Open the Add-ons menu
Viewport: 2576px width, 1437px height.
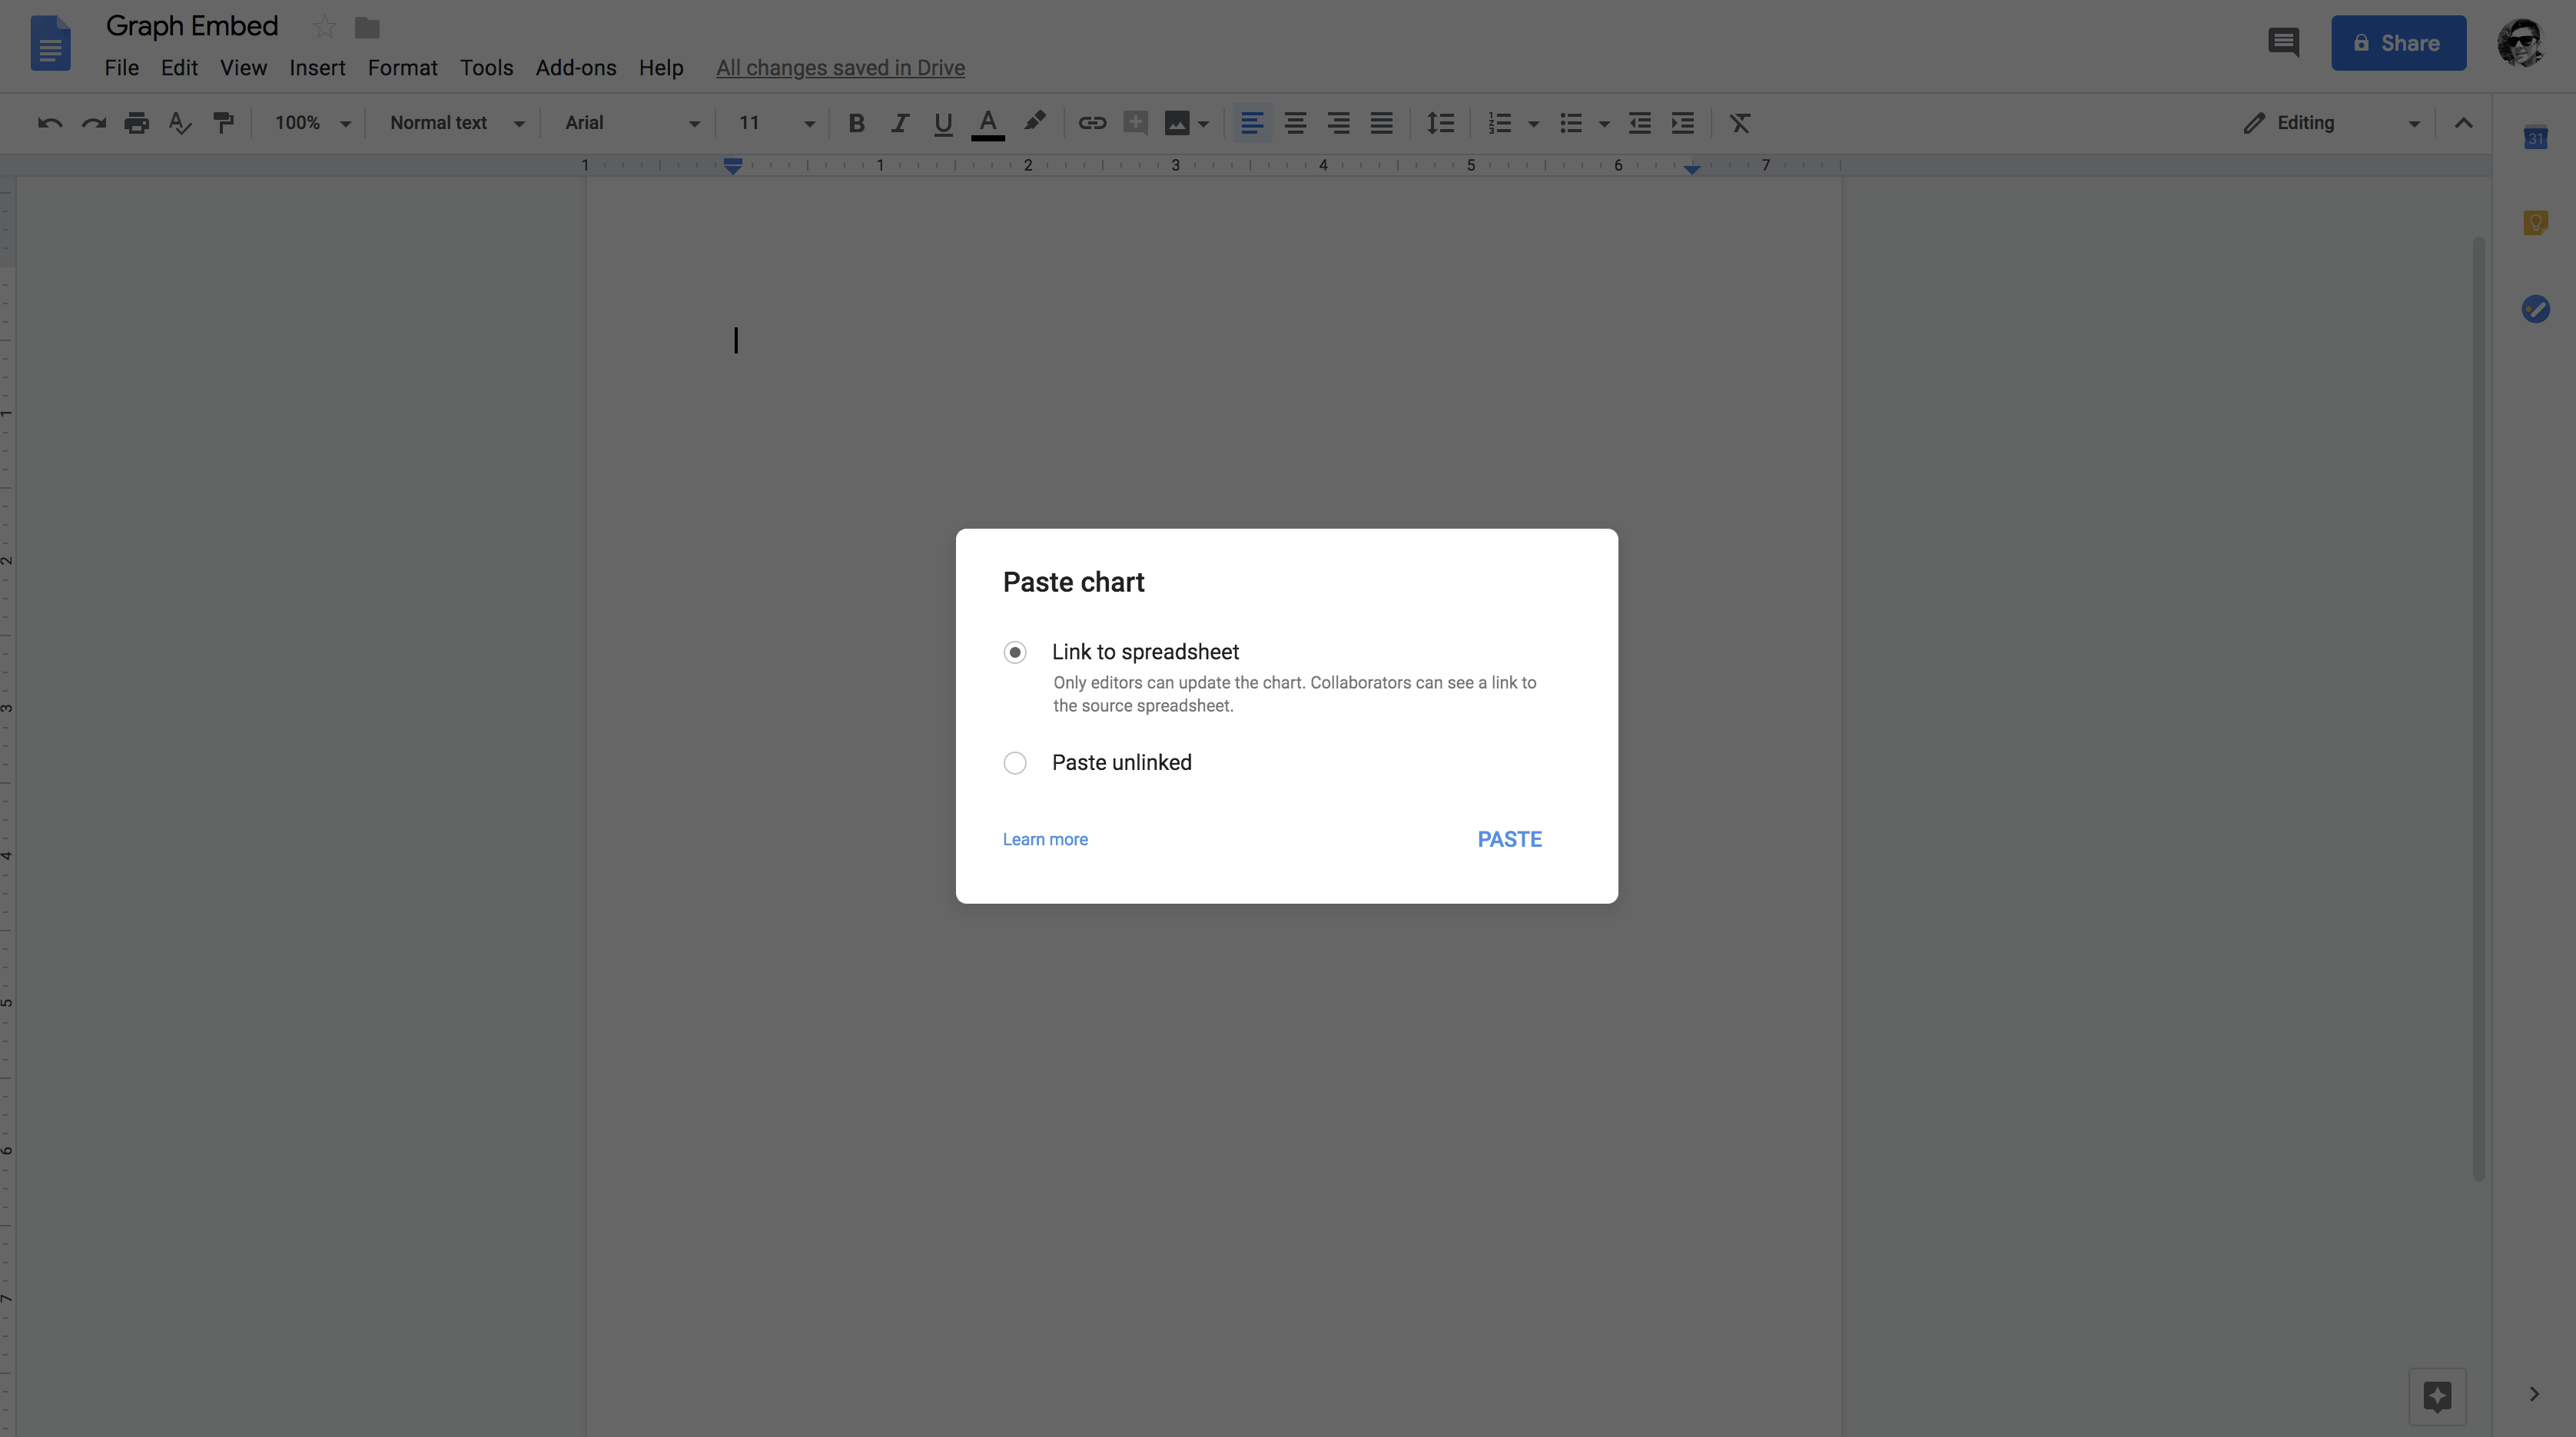point(576,68)
